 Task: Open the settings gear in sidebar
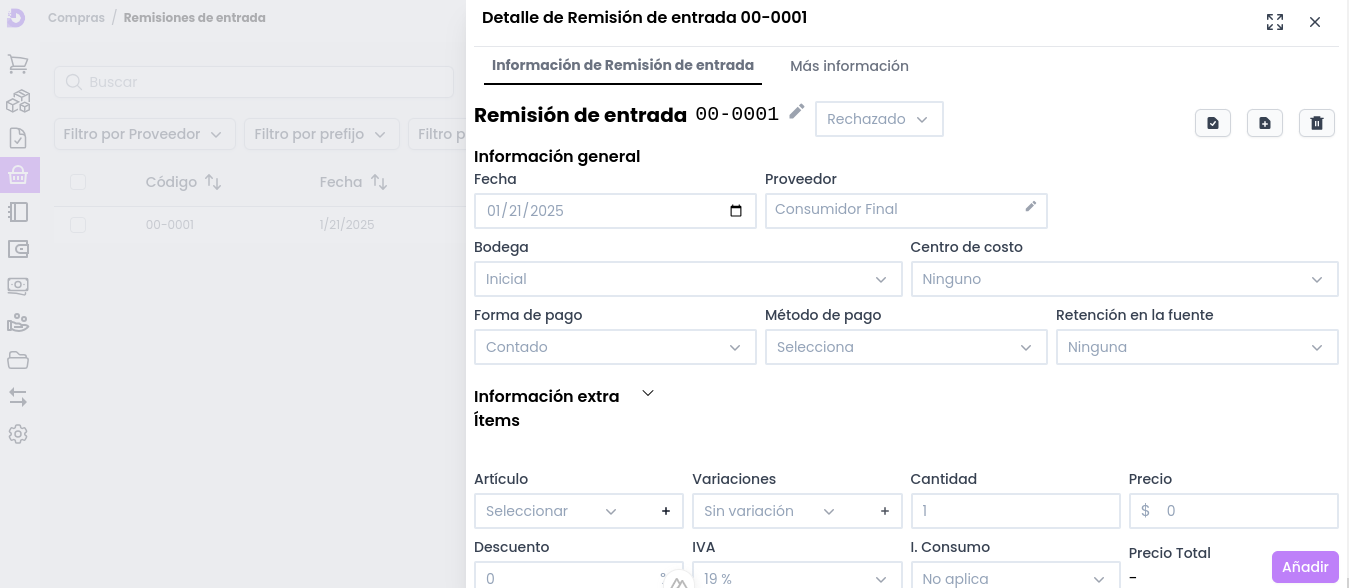pos(18,434)
